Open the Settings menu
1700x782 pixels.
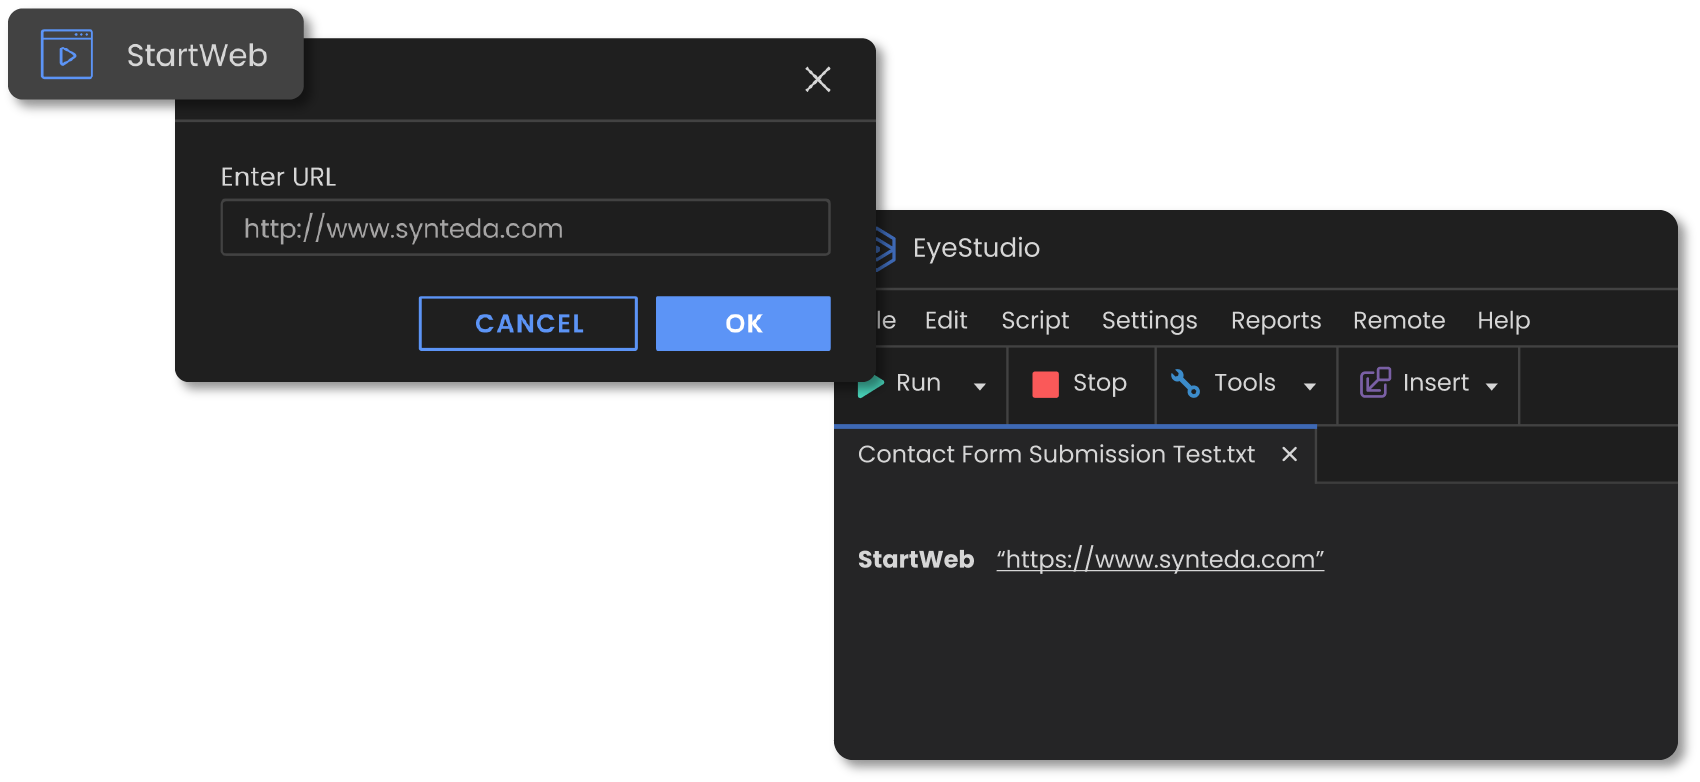click(x=1149, y=321)
